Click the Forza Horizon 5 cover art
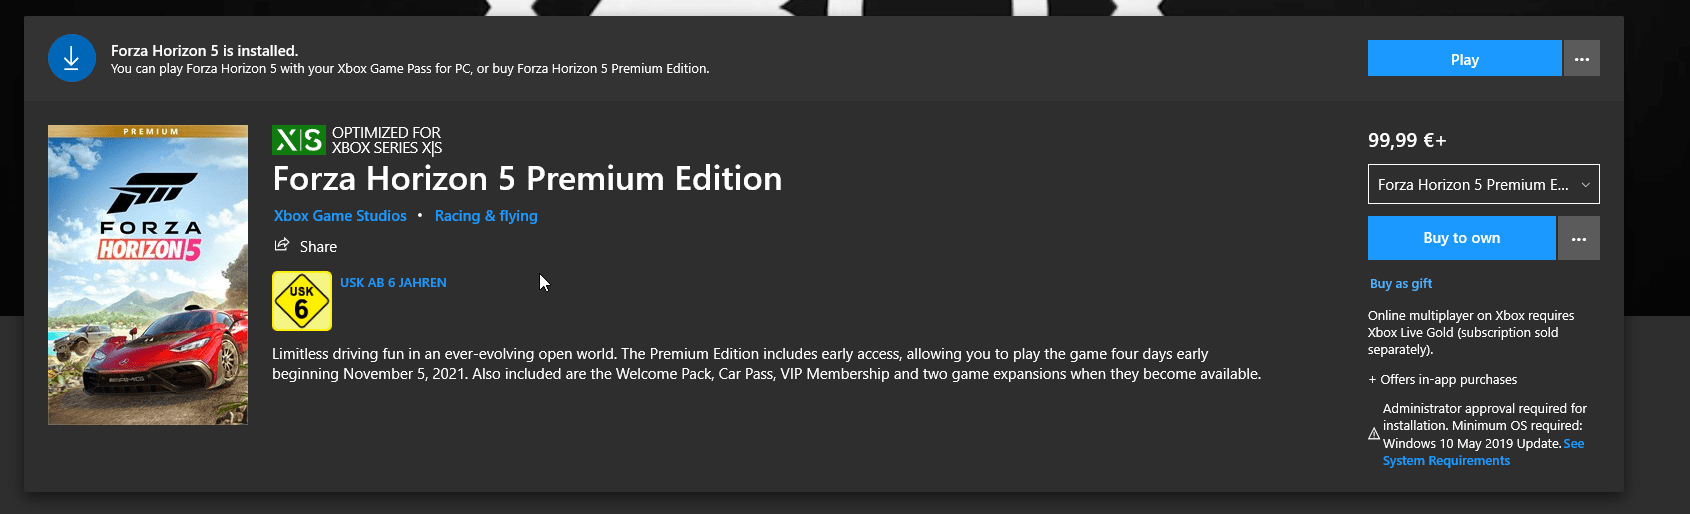Viewport: 1690px width, 514px height. point(148,275)
